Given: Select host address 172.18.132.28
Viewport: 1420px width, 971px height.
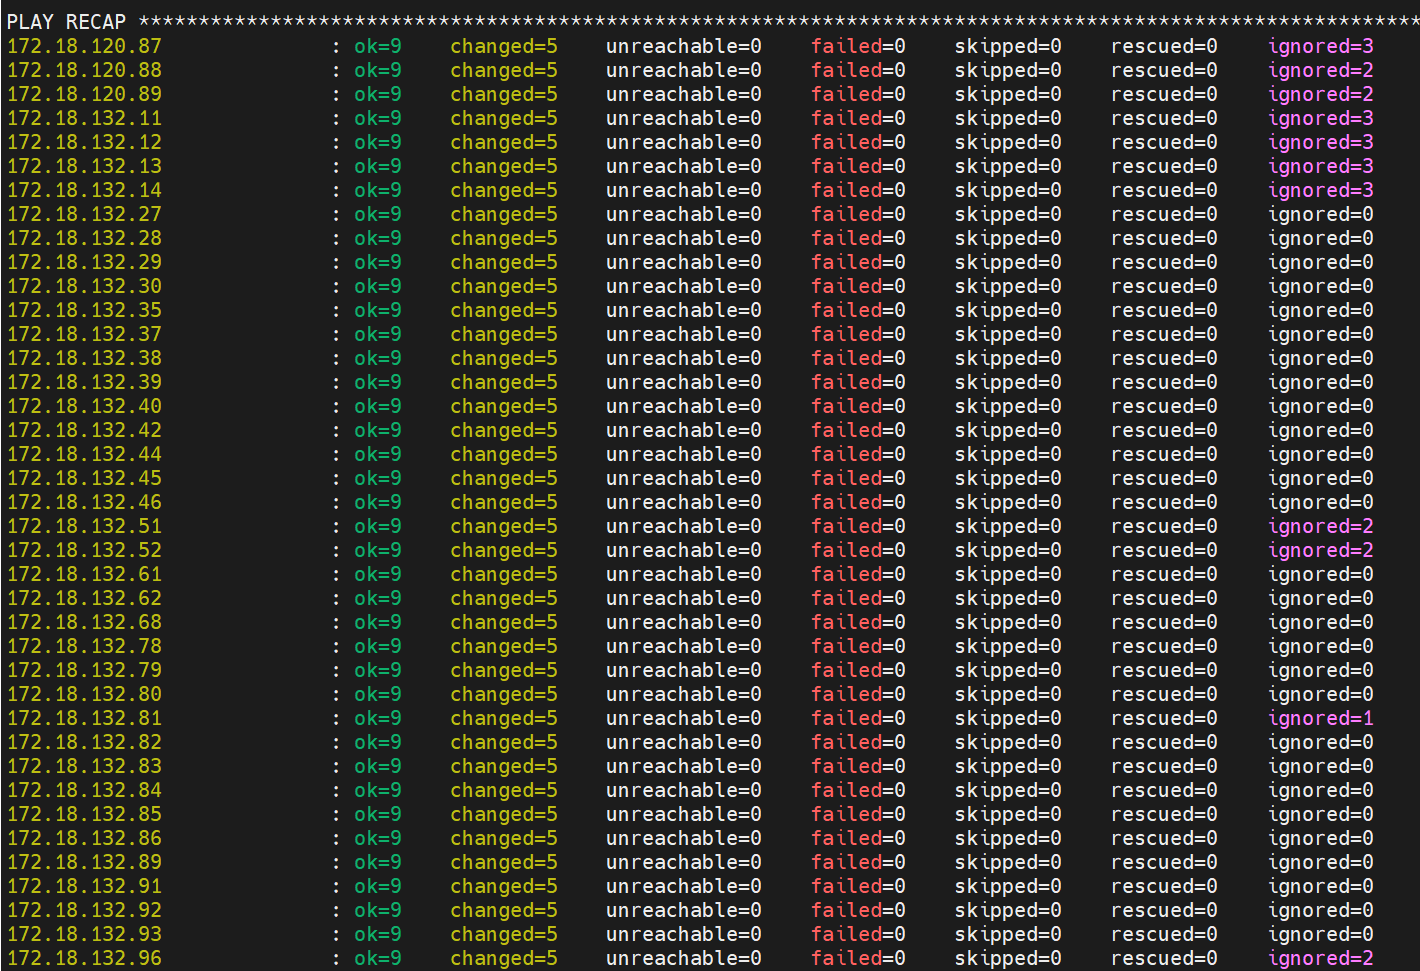Looking at the screenshot, I should 84,238.
